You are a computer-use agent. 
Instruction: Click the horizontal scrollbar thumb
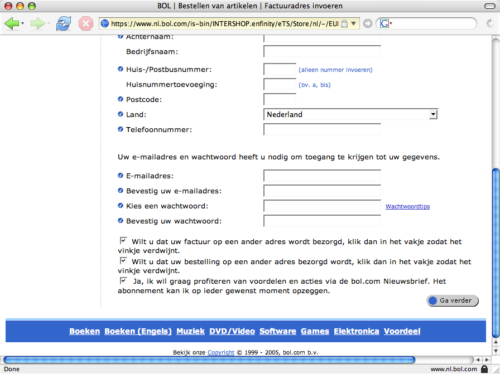pyautogui.click(x=209, y=360)
